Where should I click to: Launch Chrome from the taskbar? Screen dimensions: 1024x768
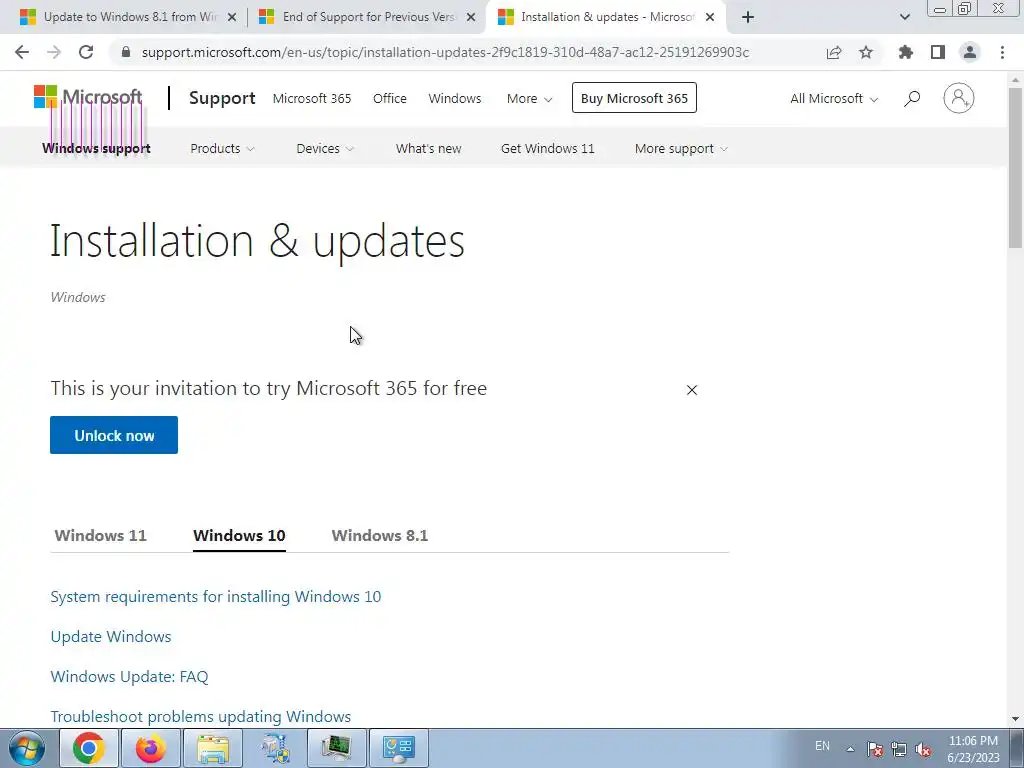(89, 748)
